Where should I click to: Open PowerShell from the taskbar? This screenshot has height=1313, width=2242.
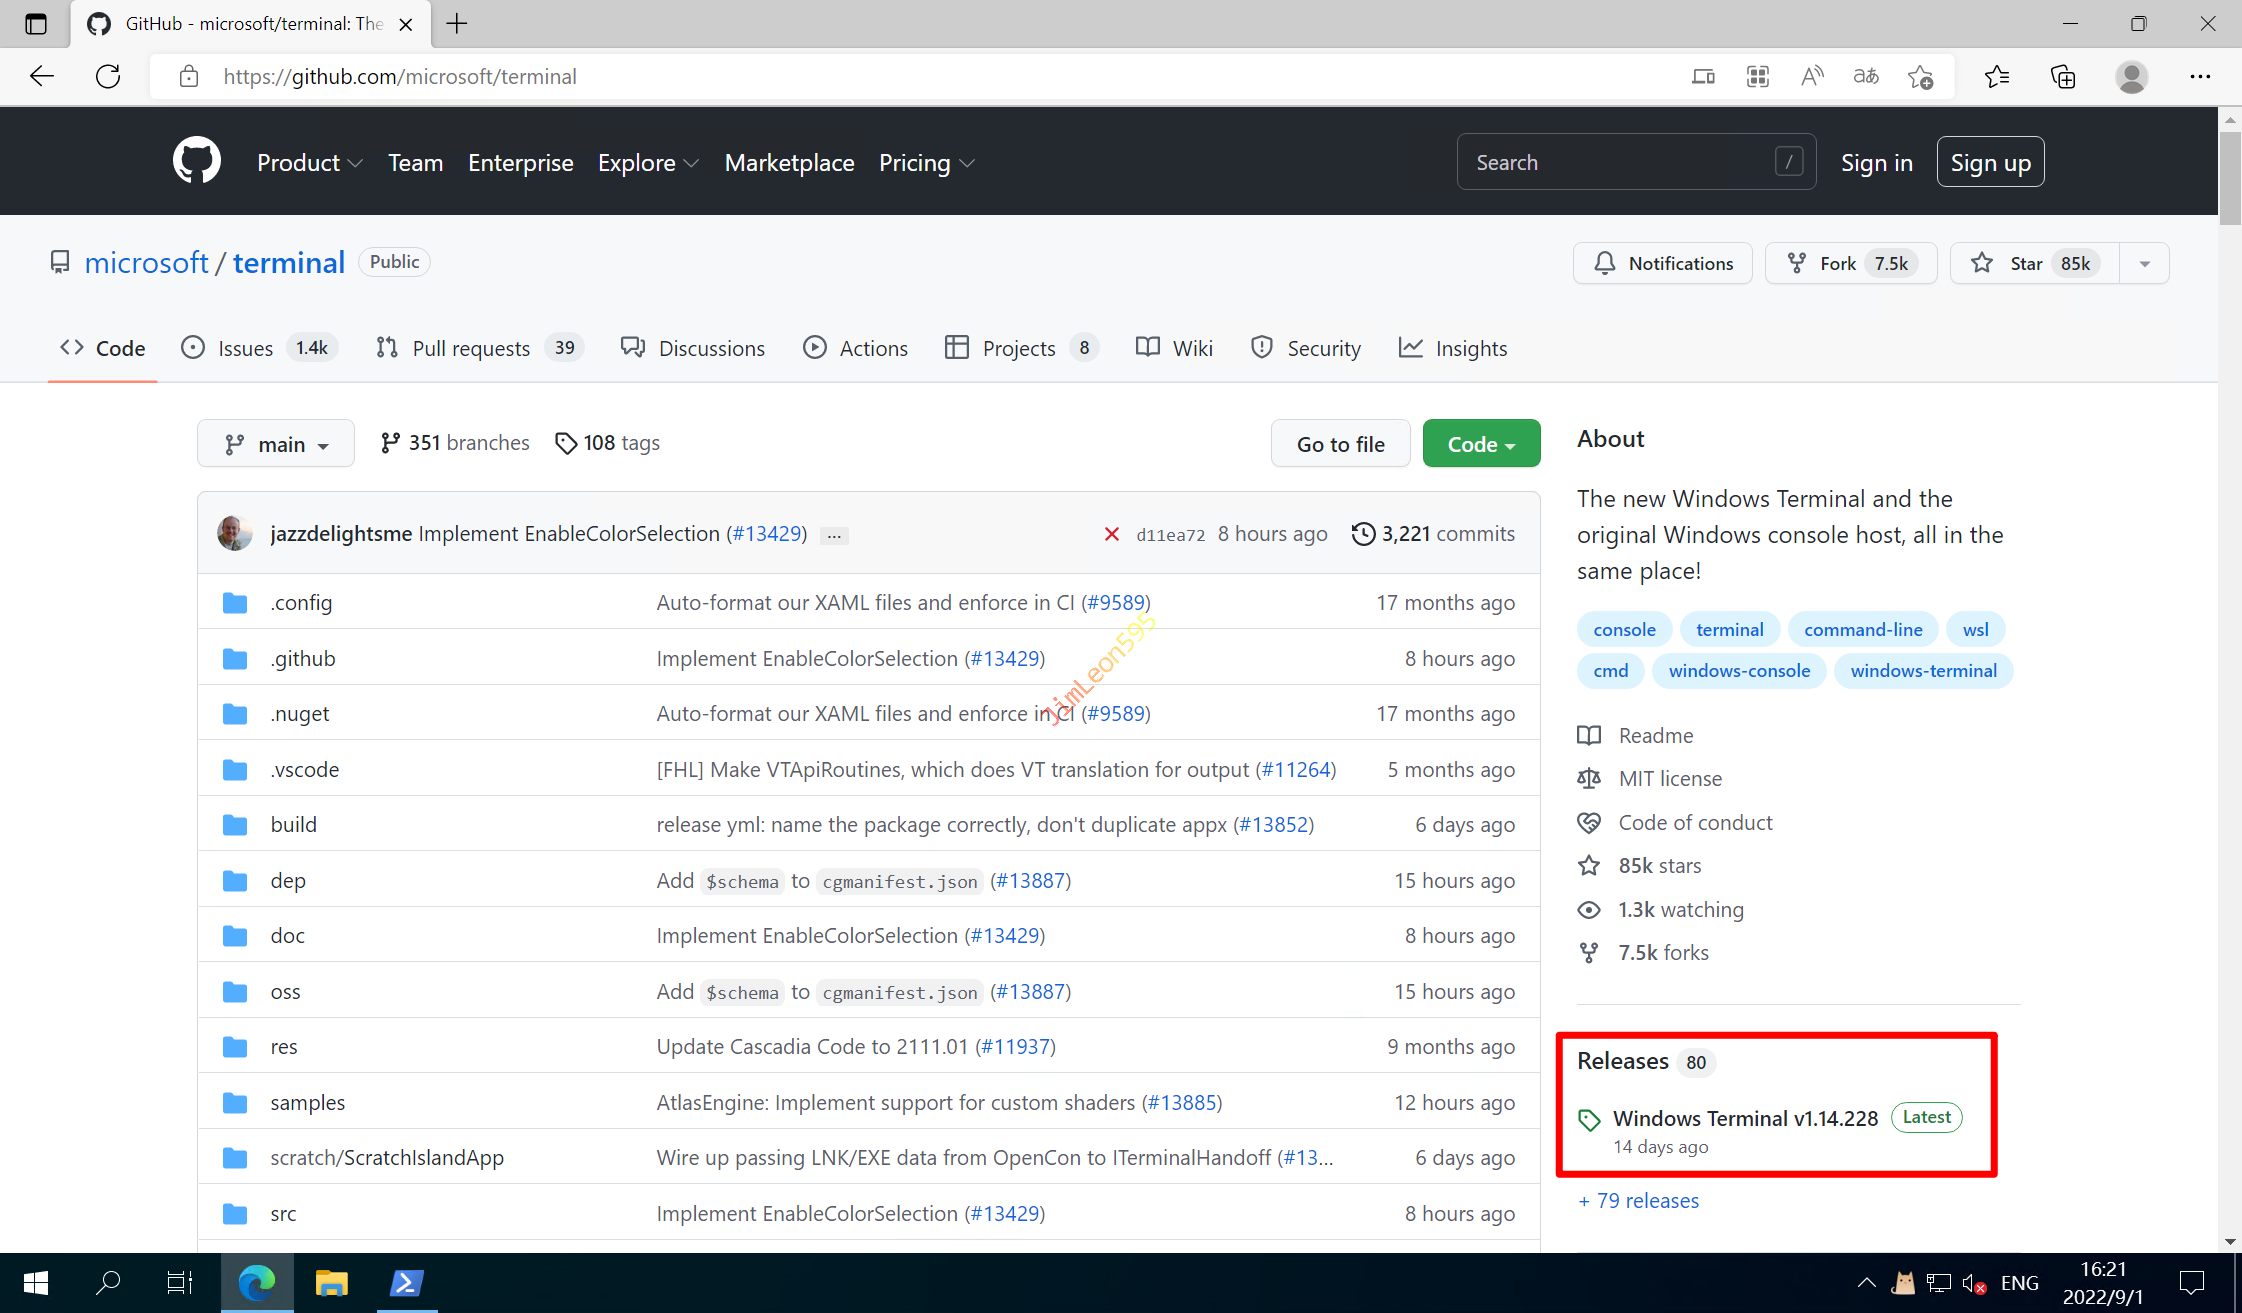click(406, 1282)
